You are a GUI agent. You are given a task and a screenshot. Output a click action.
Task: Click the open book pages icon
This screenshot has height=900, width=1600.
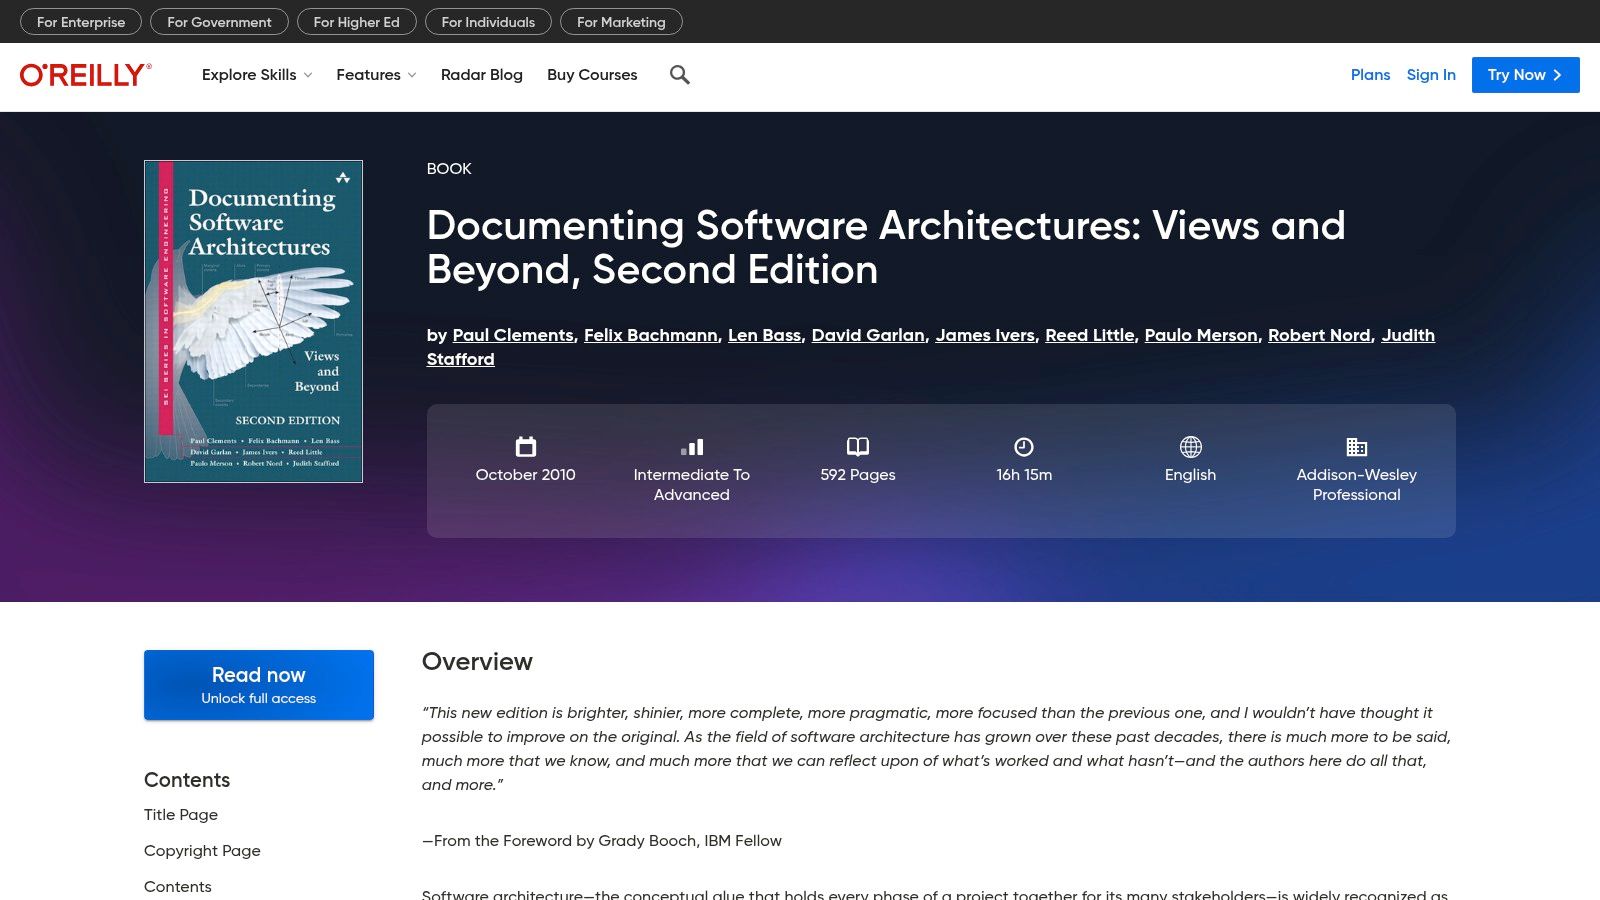pos(857,447)
